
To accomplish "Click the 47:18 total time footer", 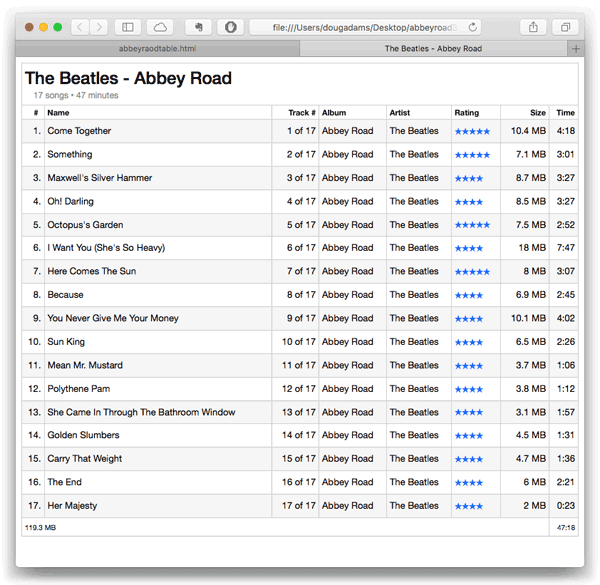I will click(566, 528).
